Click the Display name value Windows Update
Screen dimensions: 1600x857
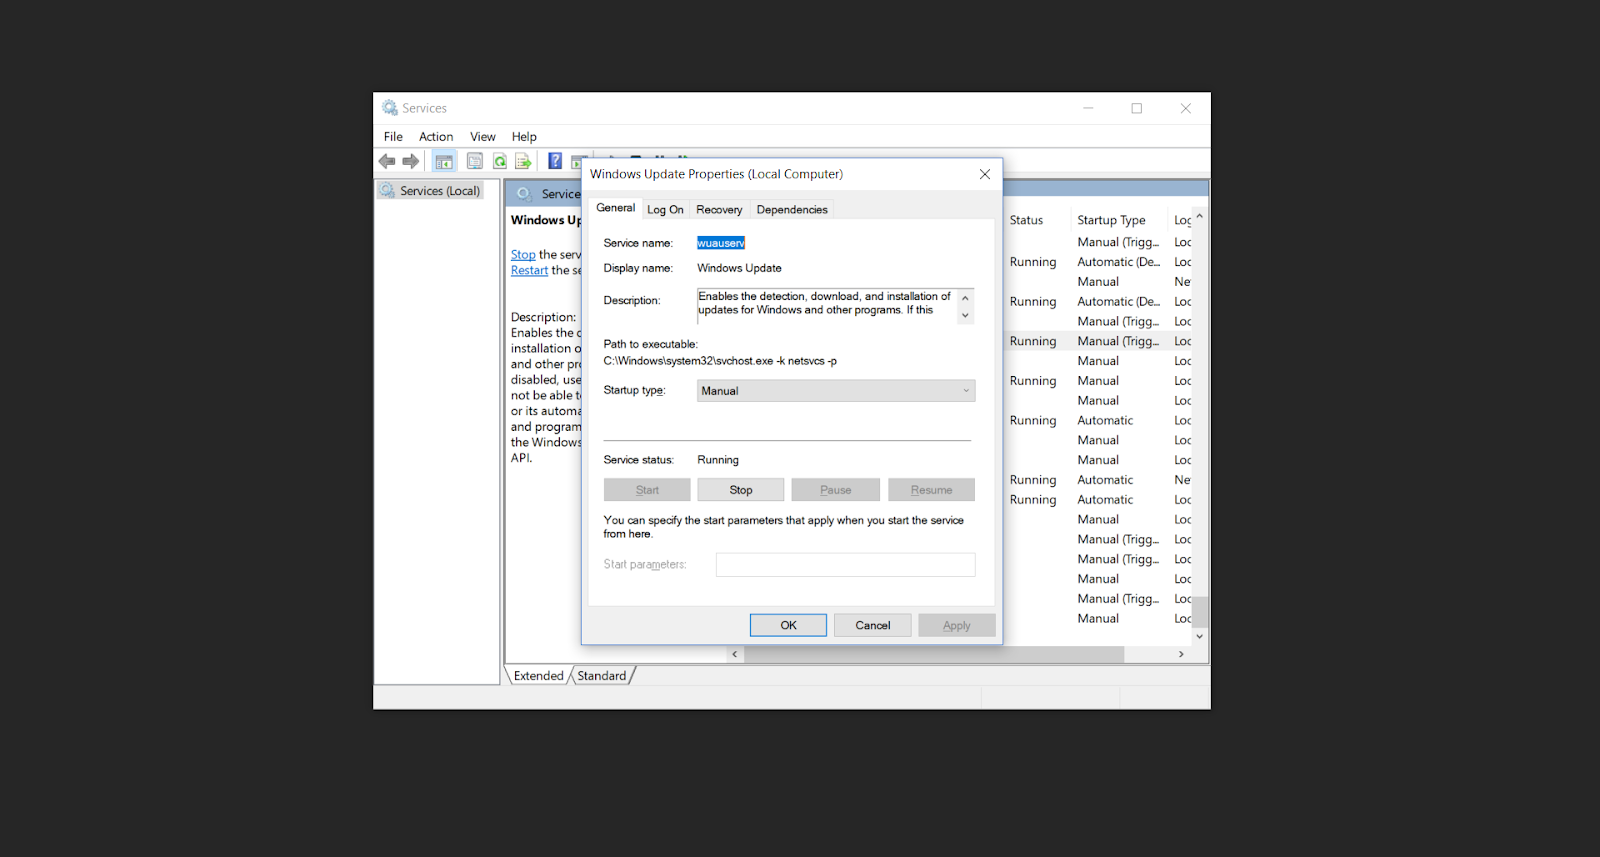(739, 268)
